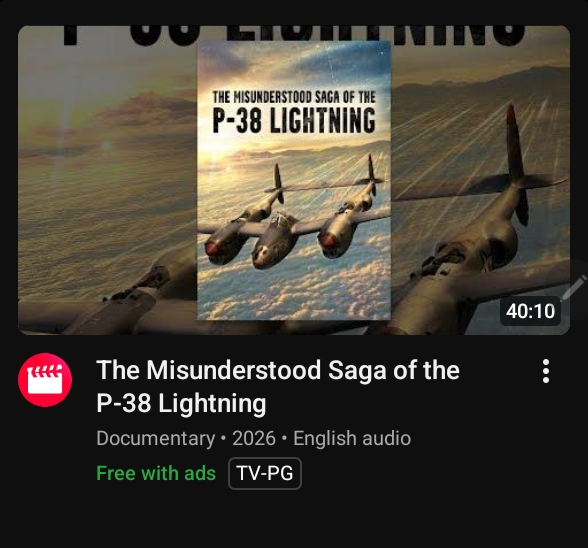
Task: Open the three-dot more options menu
Action: coord(546,371)
